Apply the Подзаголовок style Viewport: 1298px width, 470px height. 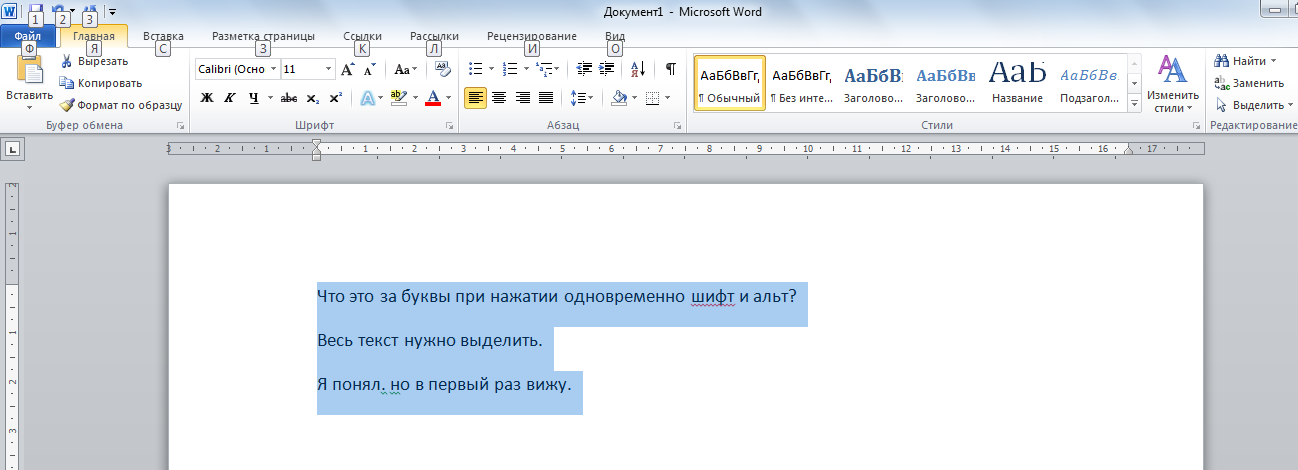coord(1089,83)
